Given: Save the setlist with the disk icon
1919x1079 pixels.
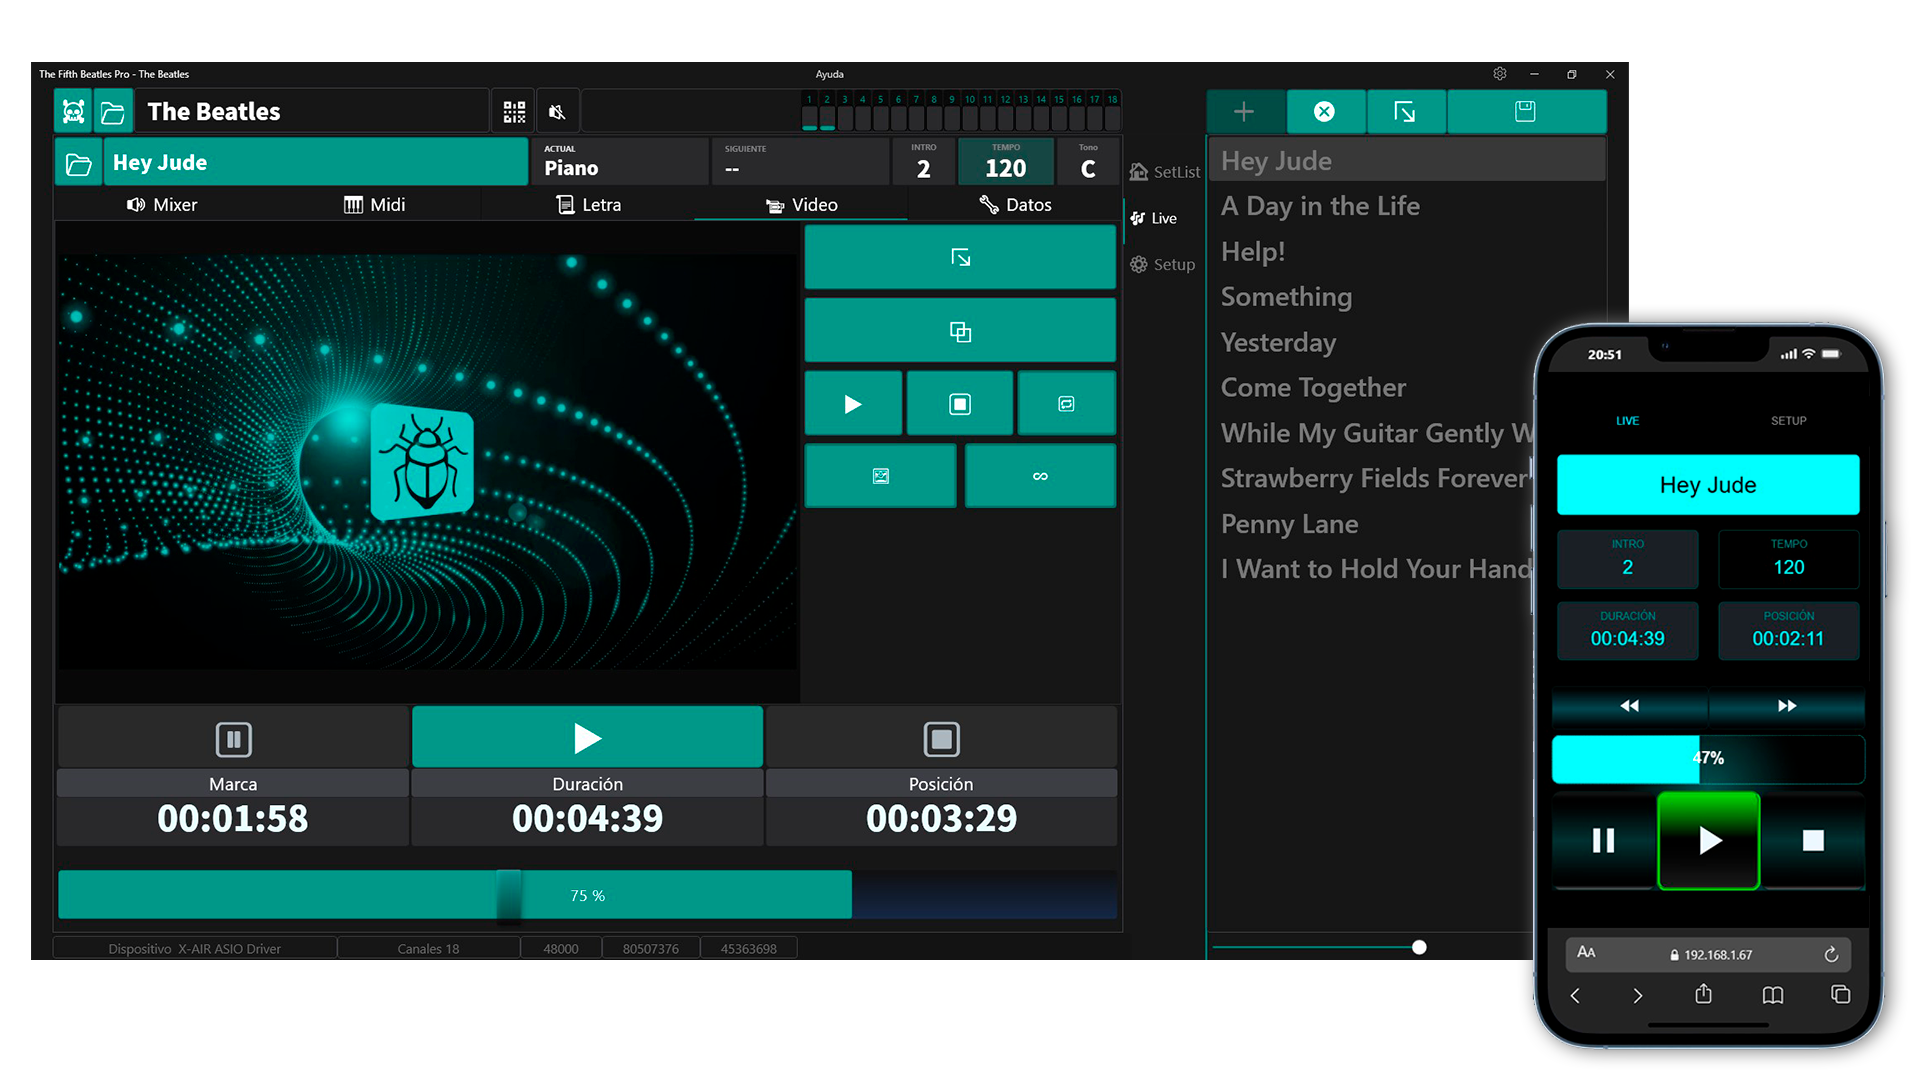Looking at the screenshot, I should pos(1525,112).
